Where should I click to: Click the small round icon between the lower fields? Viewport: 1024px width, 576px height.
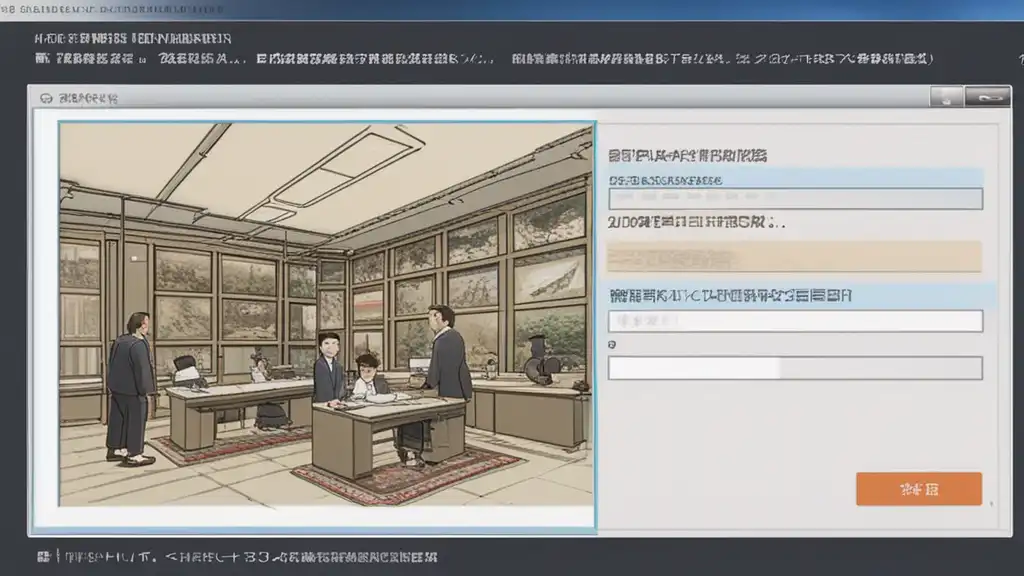point(612,344)
